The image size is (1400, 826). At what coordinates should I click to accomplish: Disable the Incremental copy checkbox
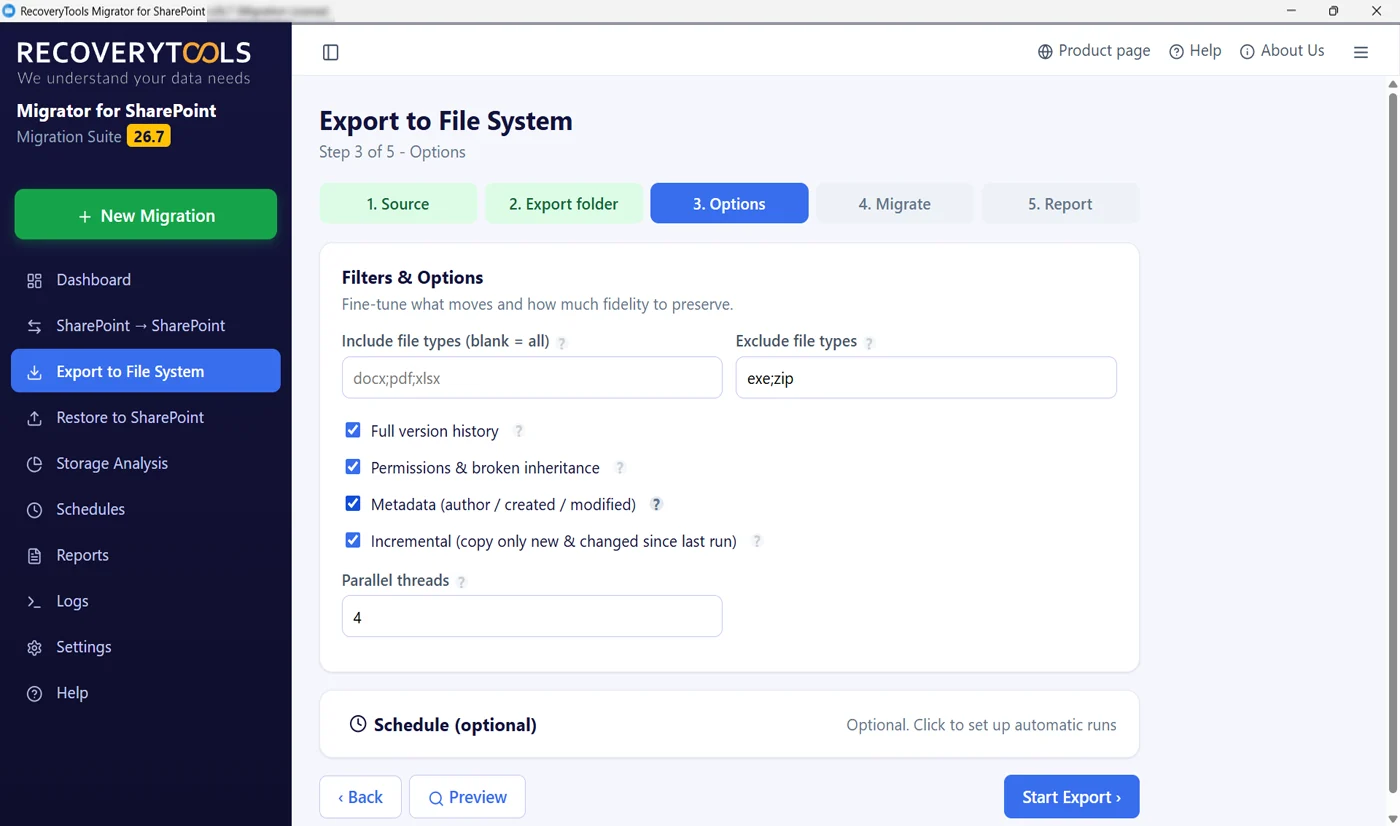353,540
